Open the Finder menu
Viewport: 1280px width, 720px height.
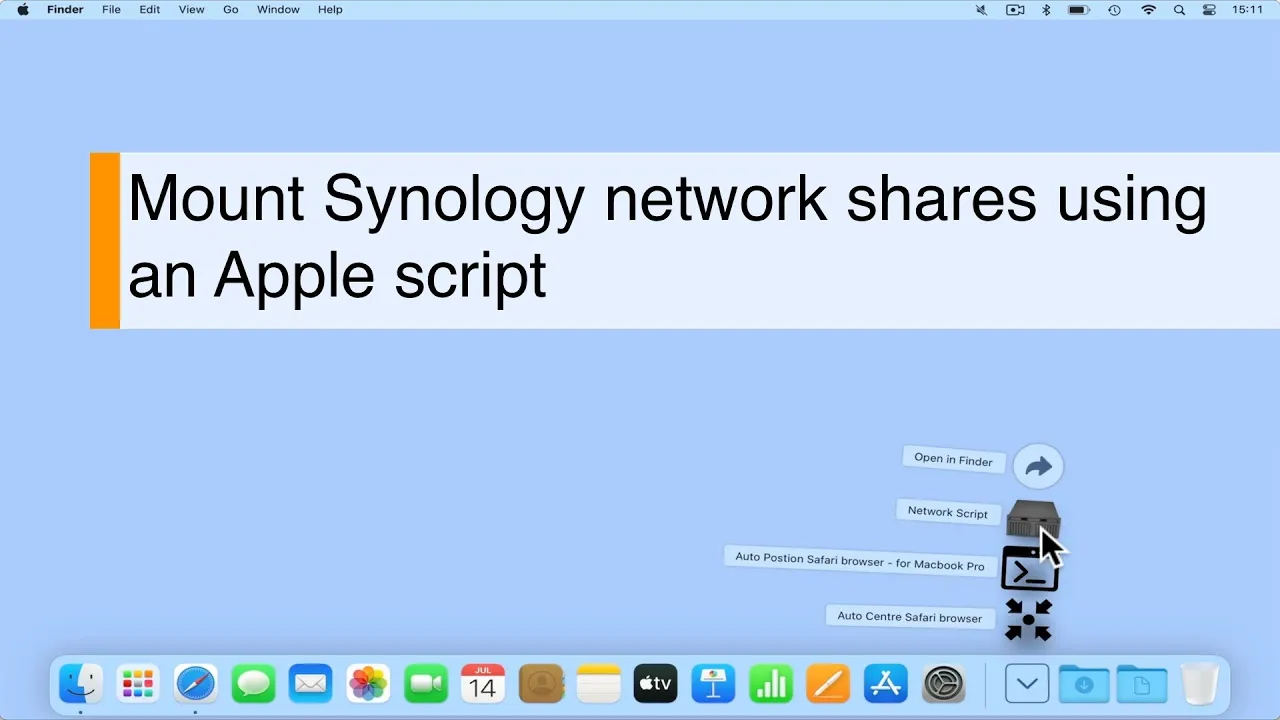click(65, 10)
